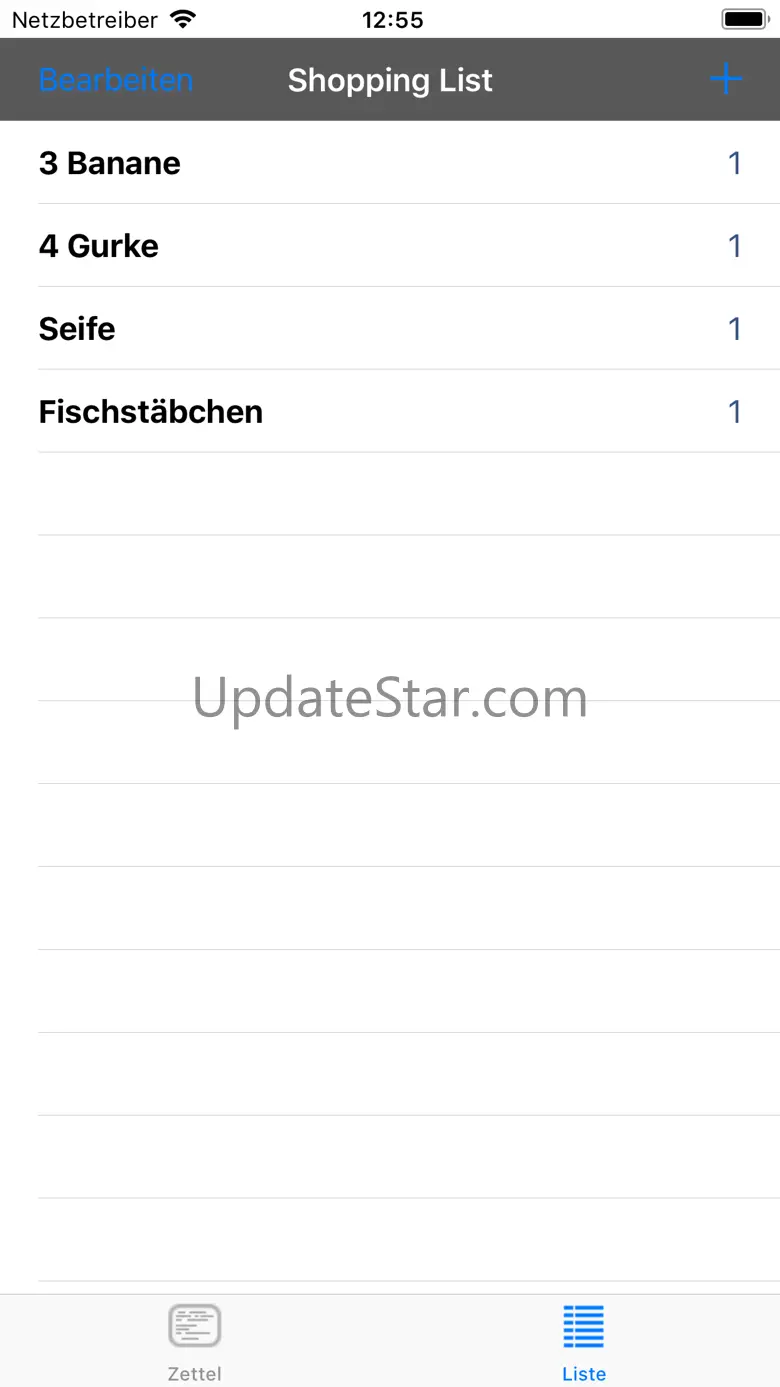Select the Liste tab icon
Image resolution: width=780 pixels, height=1387 pixels.
584,1326
